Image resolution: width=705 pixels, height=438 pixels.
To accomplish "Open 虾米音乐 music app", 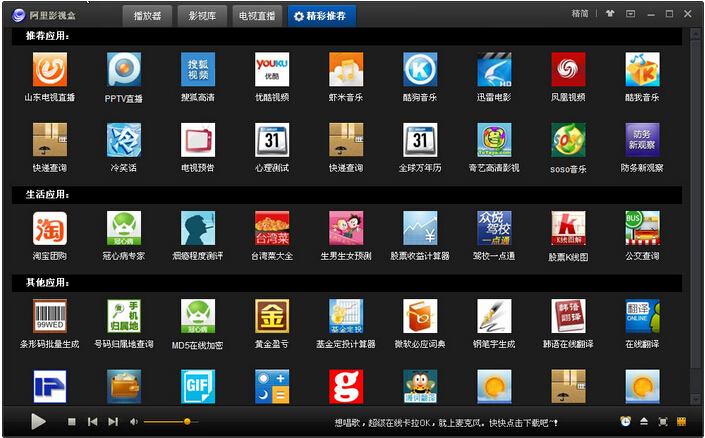I will coord(346,70).
